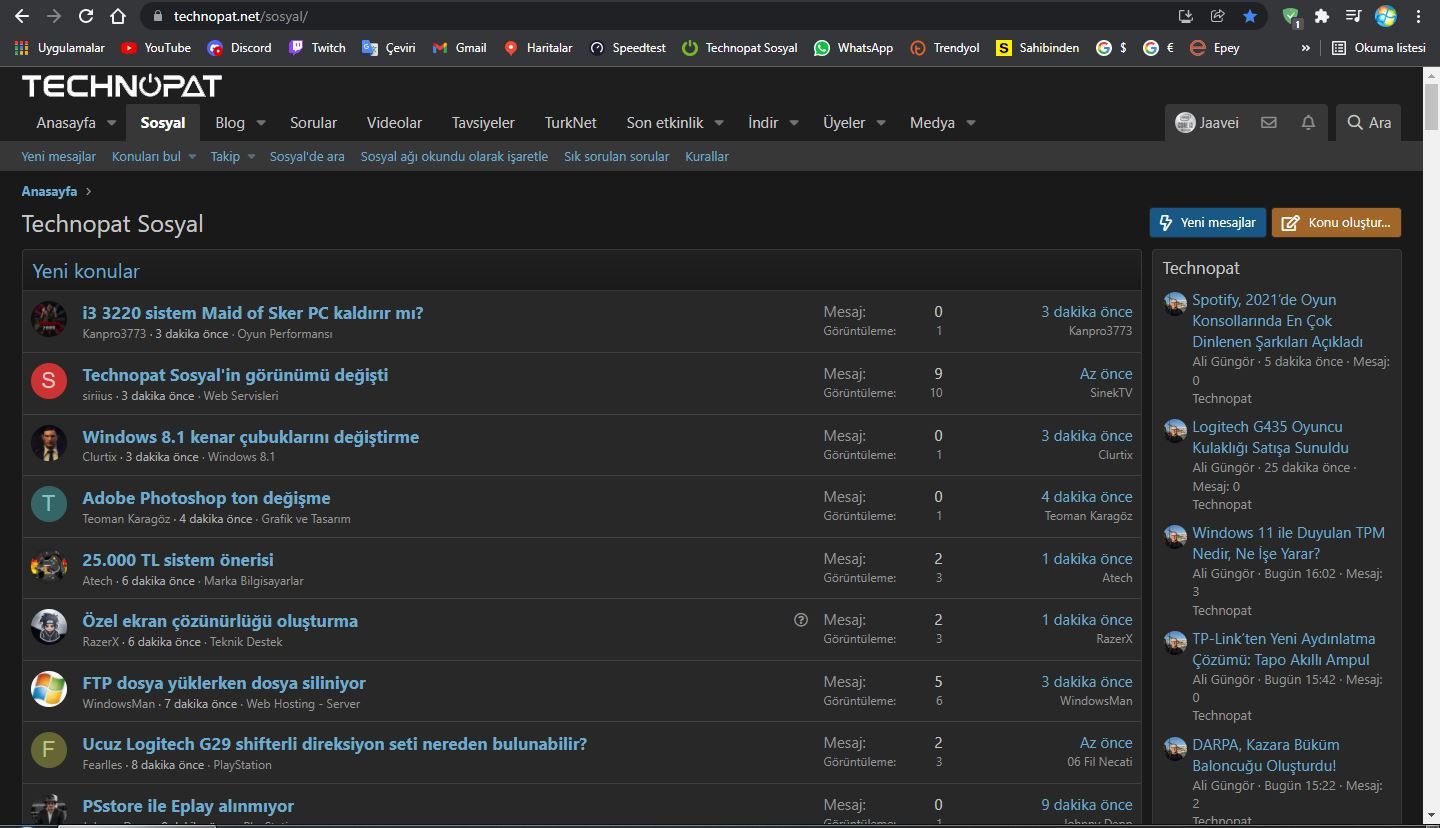Click the Technopat logo
Image resolution: width=1440 pixels, height=828 pixels.
(x=122, y=86)
